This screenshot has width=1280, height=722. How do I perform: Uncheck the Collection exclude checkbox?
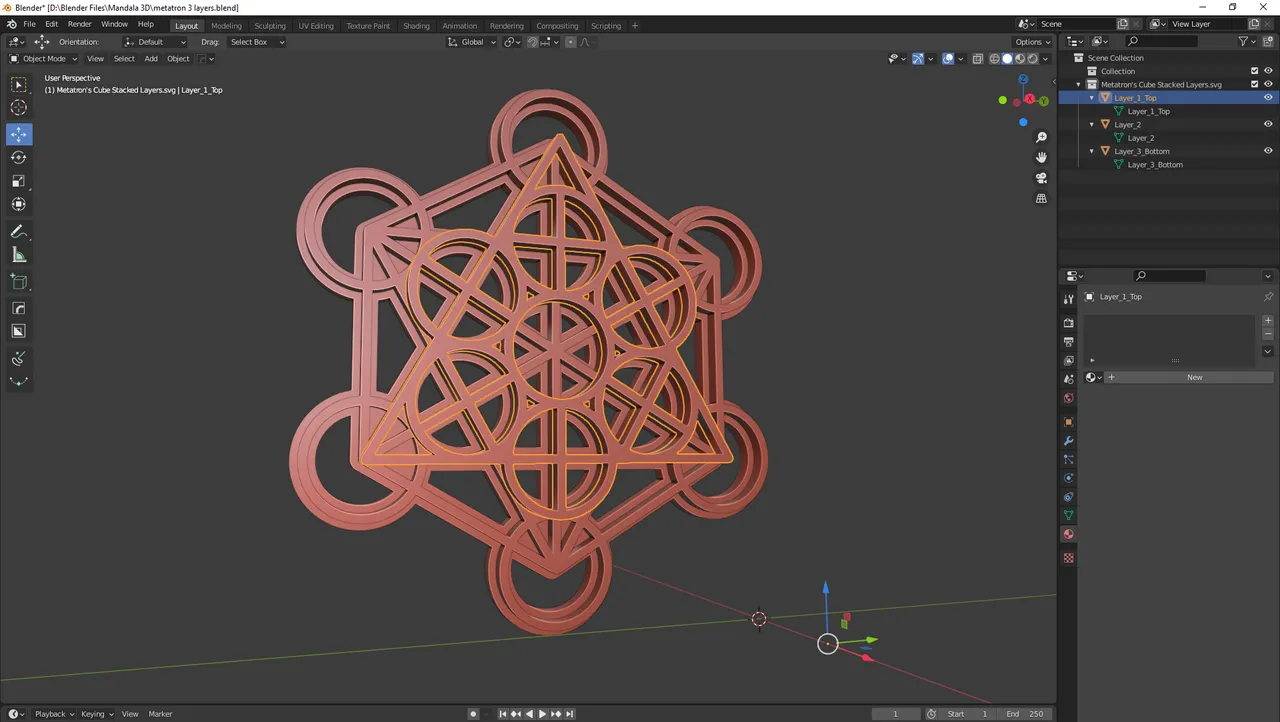(1255, 71)
